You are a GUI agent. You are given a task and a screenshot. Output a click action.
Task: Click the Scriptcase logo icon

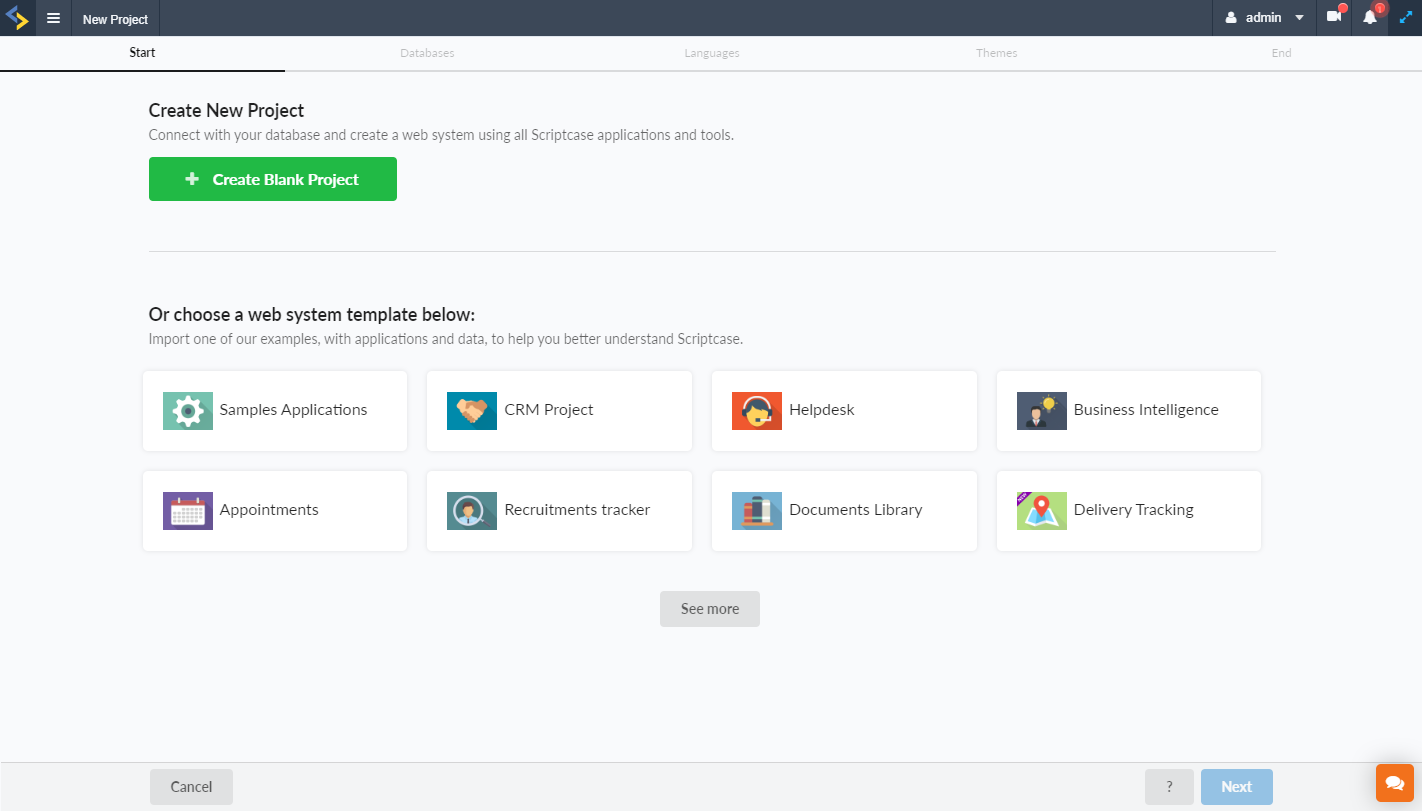(x=17, y=18)
